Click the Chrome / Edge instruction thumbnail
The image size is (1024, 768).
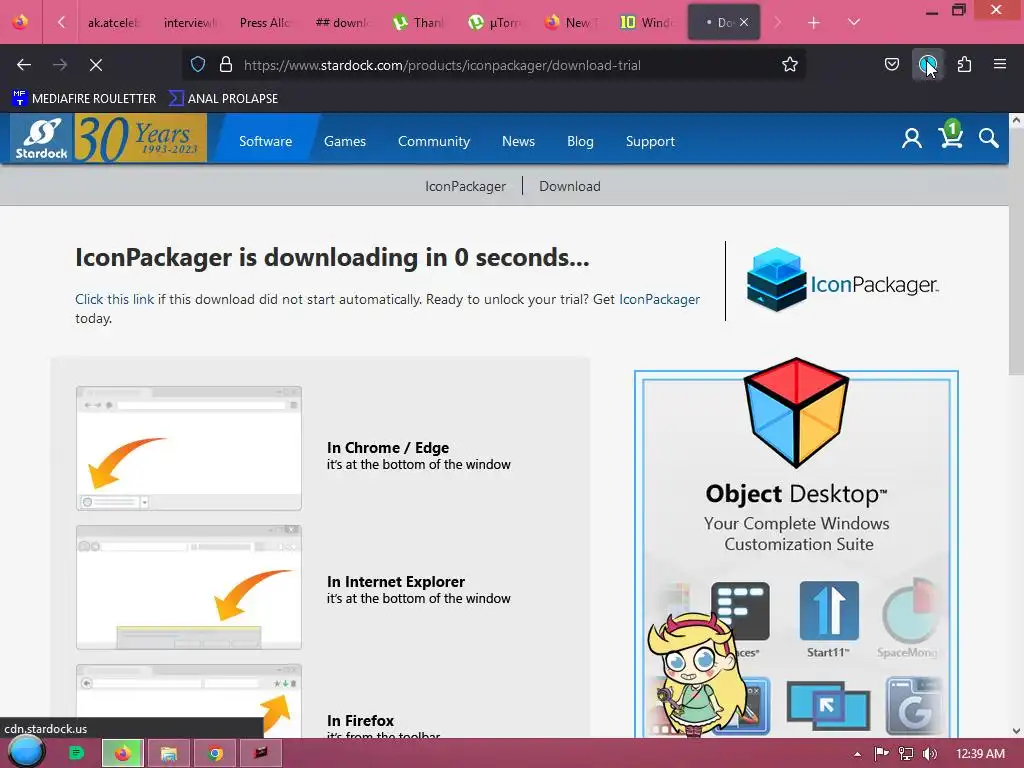[189, 448]
